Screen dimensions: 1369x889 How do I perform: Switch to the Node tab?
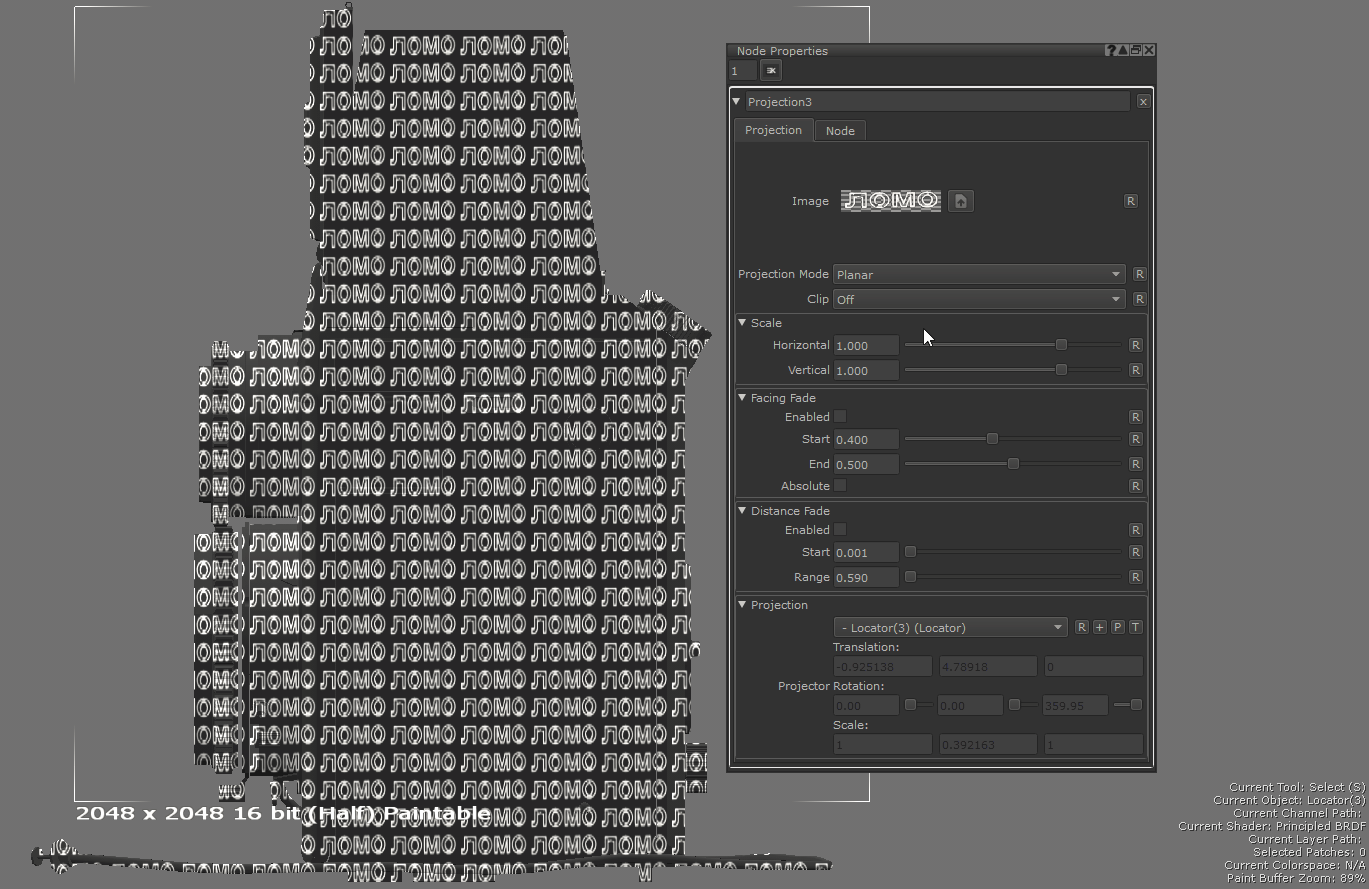point(840,131)
